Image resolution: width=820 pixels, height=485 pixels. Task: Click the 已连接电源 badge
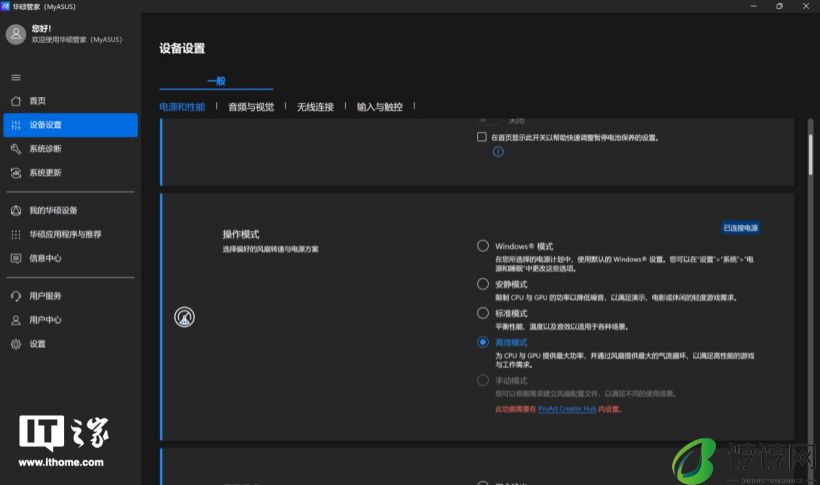click(x=741, y=228)
